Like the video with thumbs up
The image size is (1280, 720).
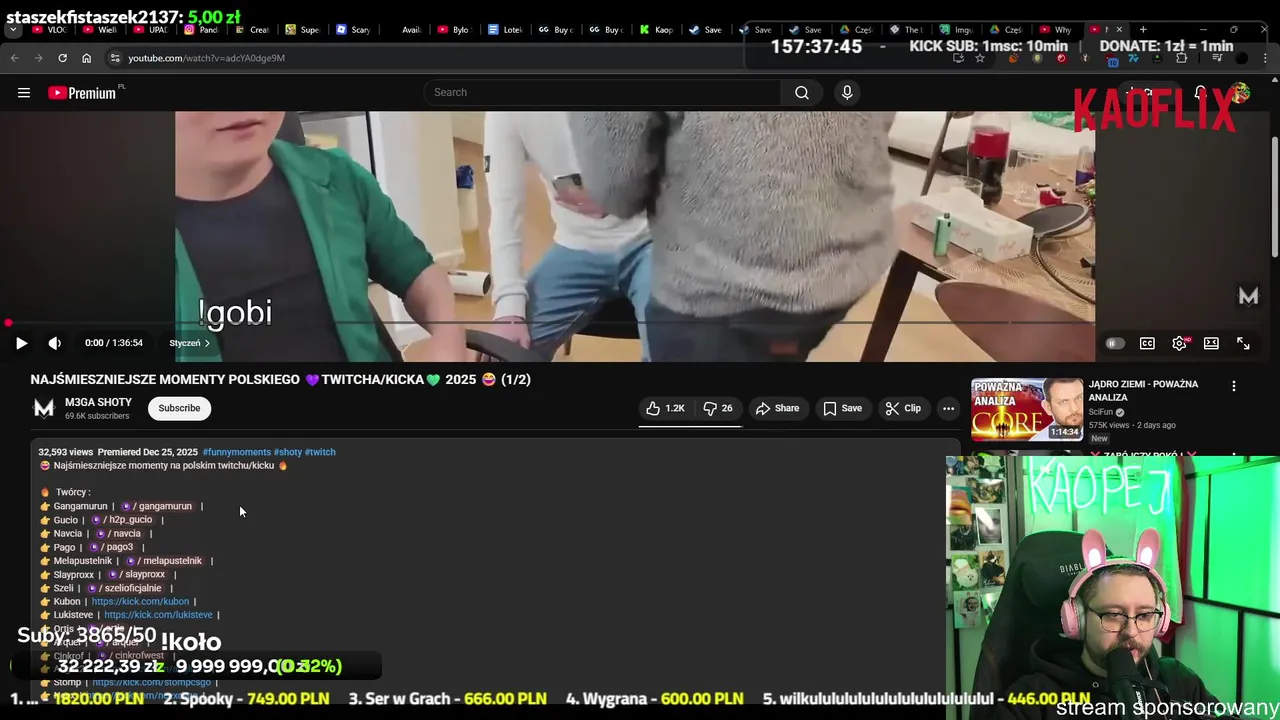[666, 408]
